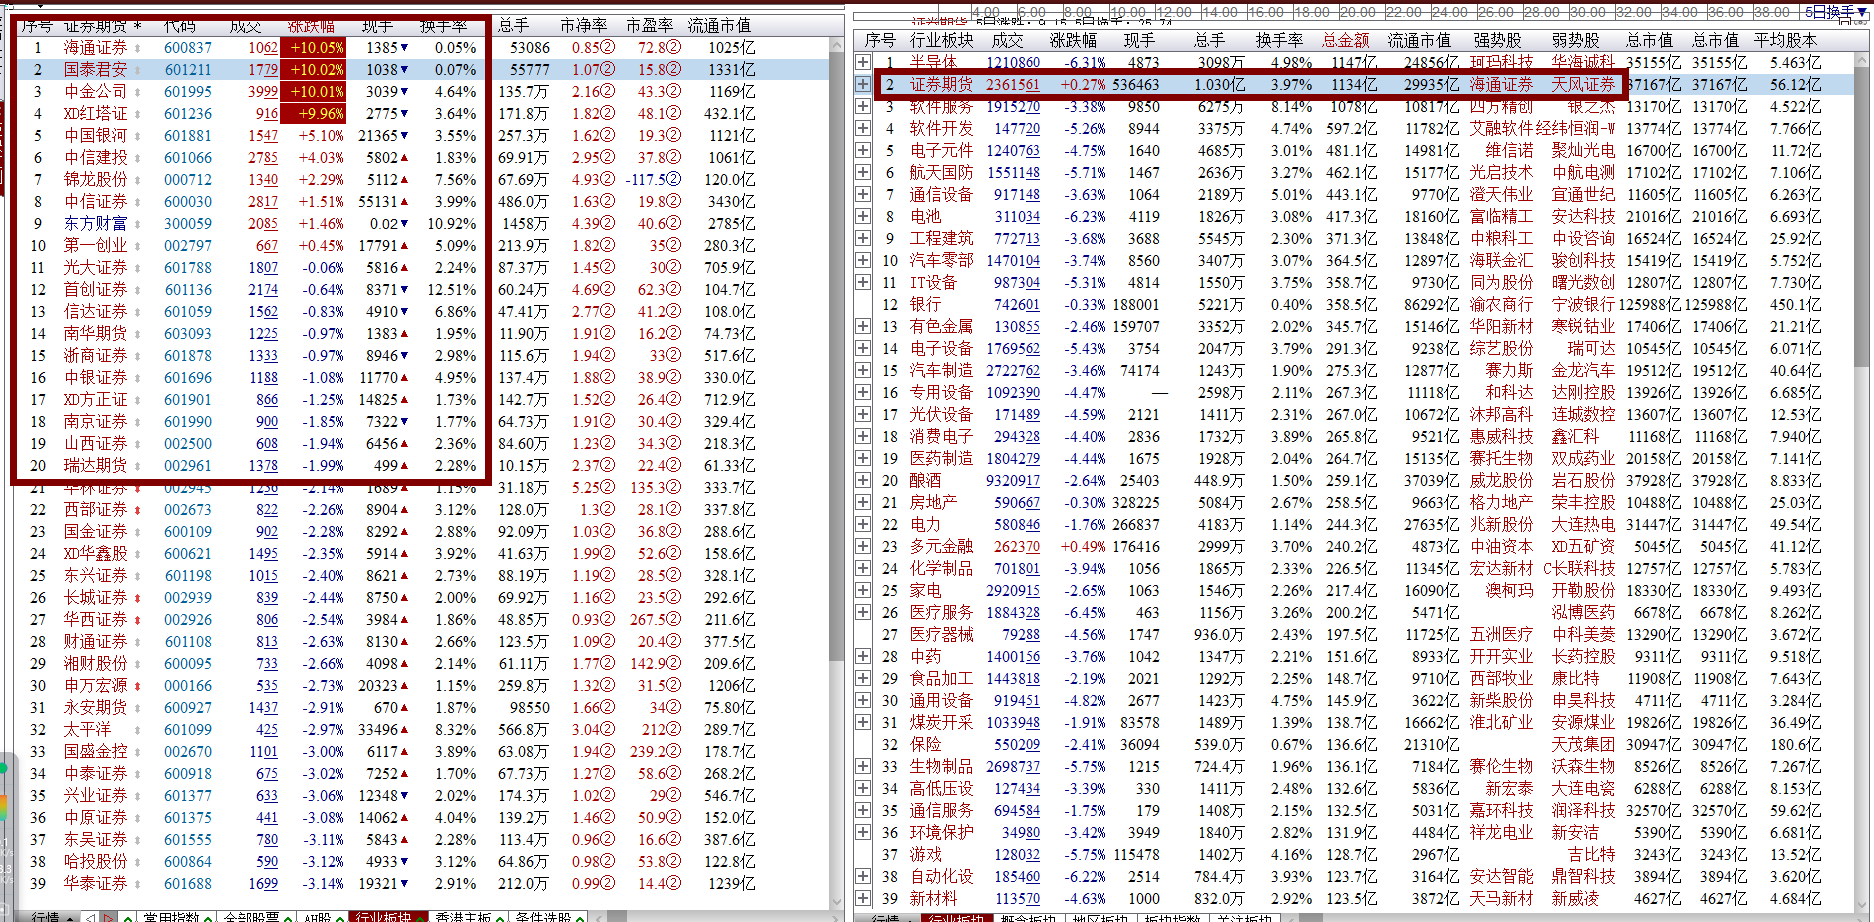Expand the 软件开发 sector row
Screen dimensions: 1874x922
(x=863, y=128)
